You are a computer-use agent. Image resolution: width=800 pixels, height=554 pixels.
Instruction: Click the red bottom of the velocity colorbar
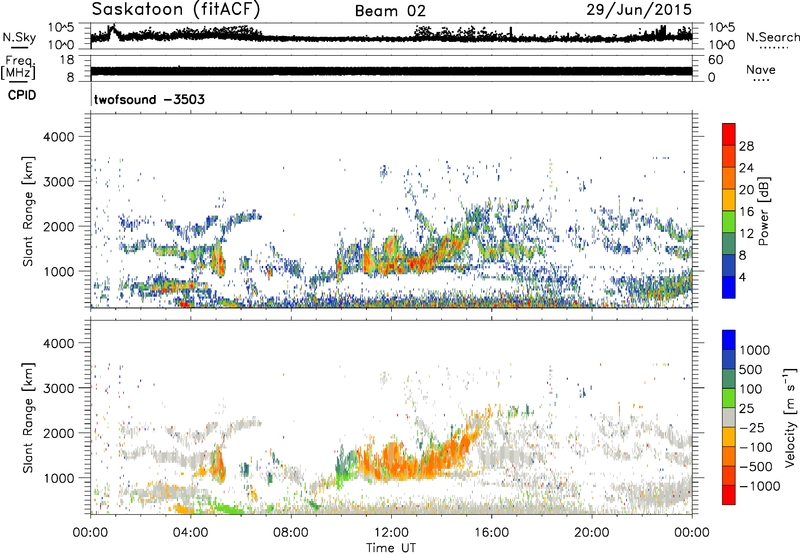point(729,495)
